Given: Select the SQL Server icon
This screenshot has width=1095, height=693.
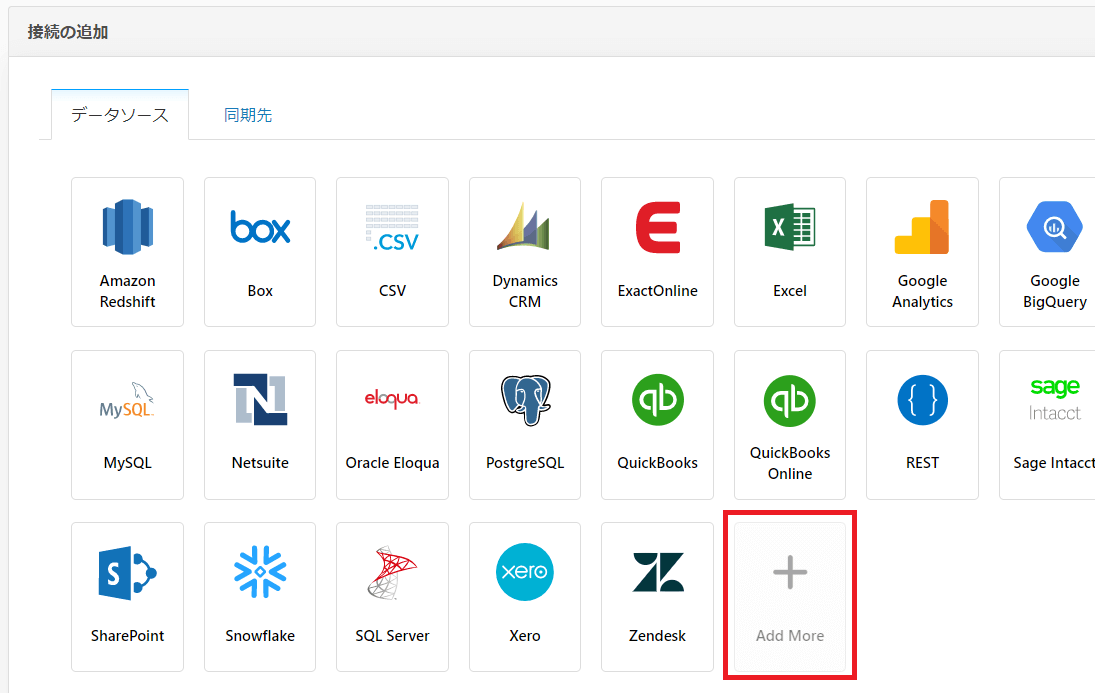Looking at the screenshot, I should pos(392,573).
